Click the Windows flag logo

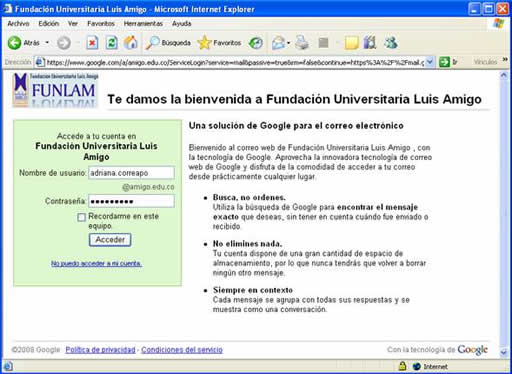tap(499, 23)
